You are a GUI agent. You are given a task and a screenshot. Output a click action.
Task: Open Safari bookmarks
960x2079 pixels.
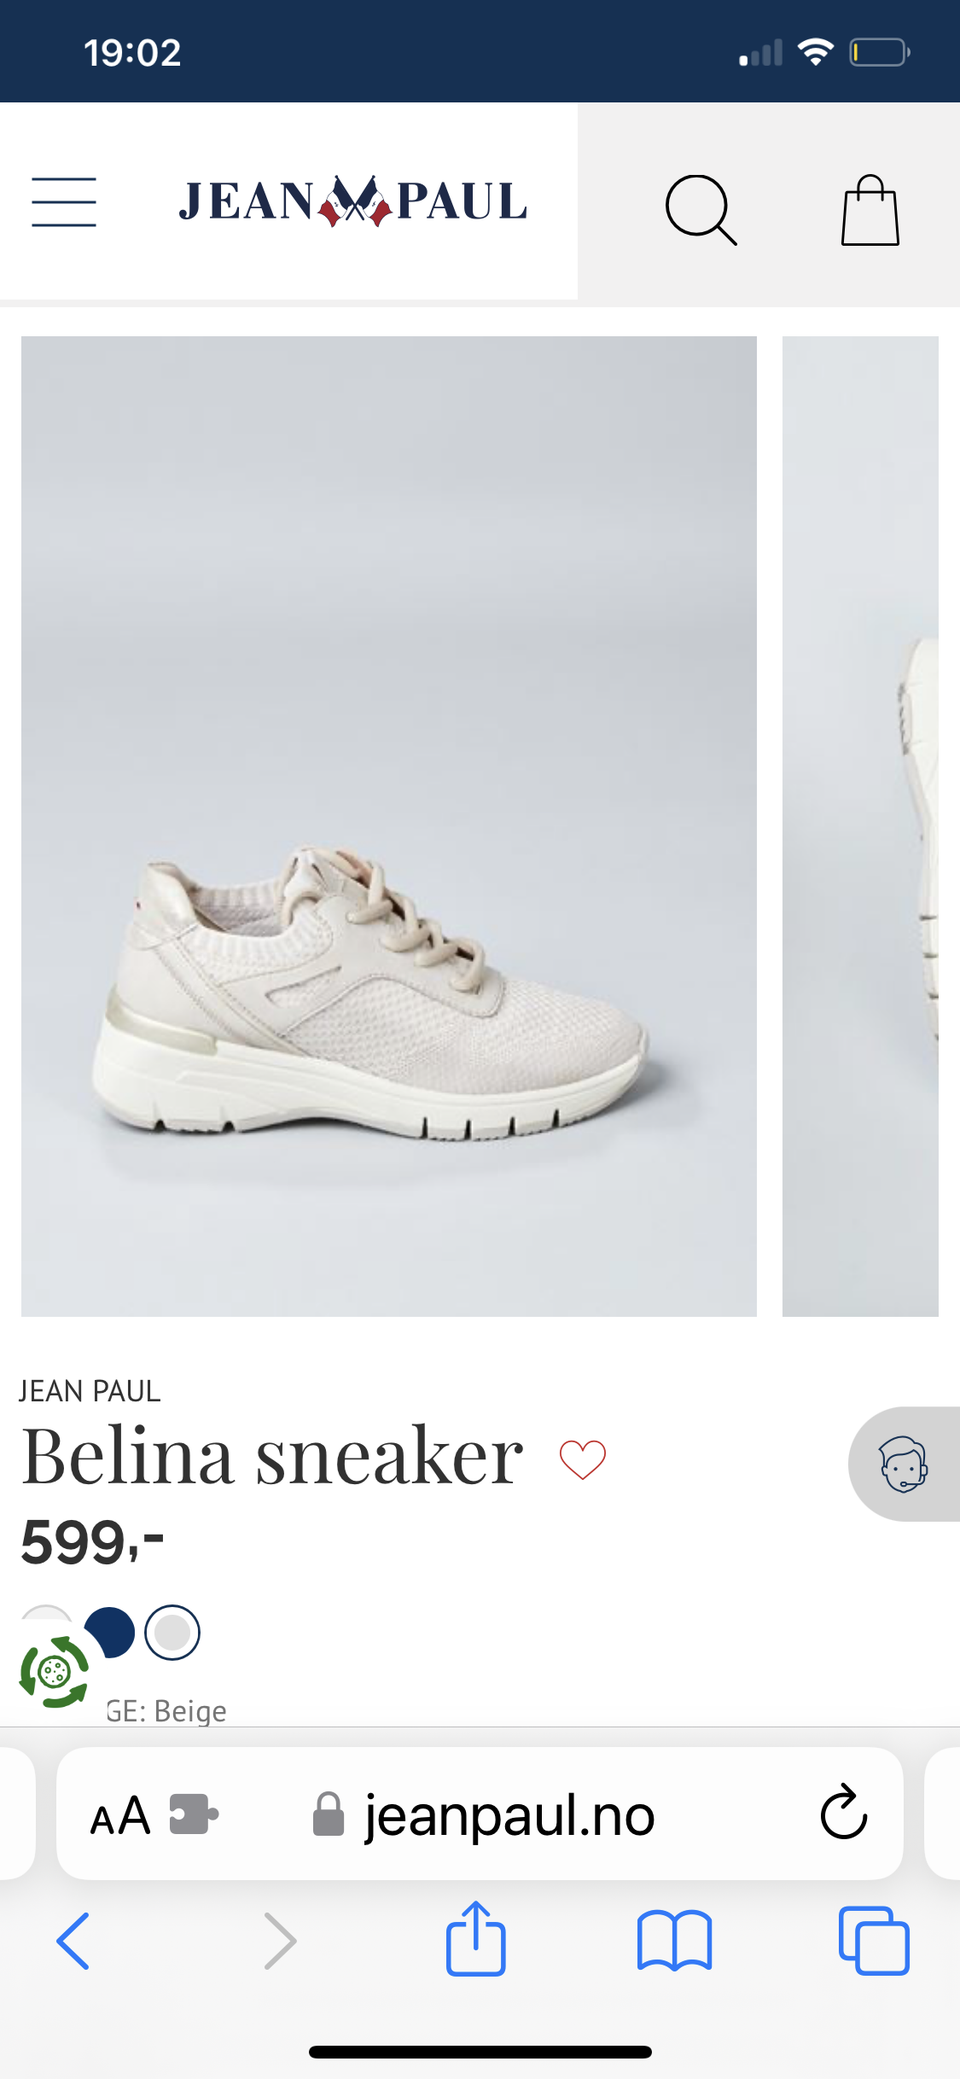[674, 1940]
